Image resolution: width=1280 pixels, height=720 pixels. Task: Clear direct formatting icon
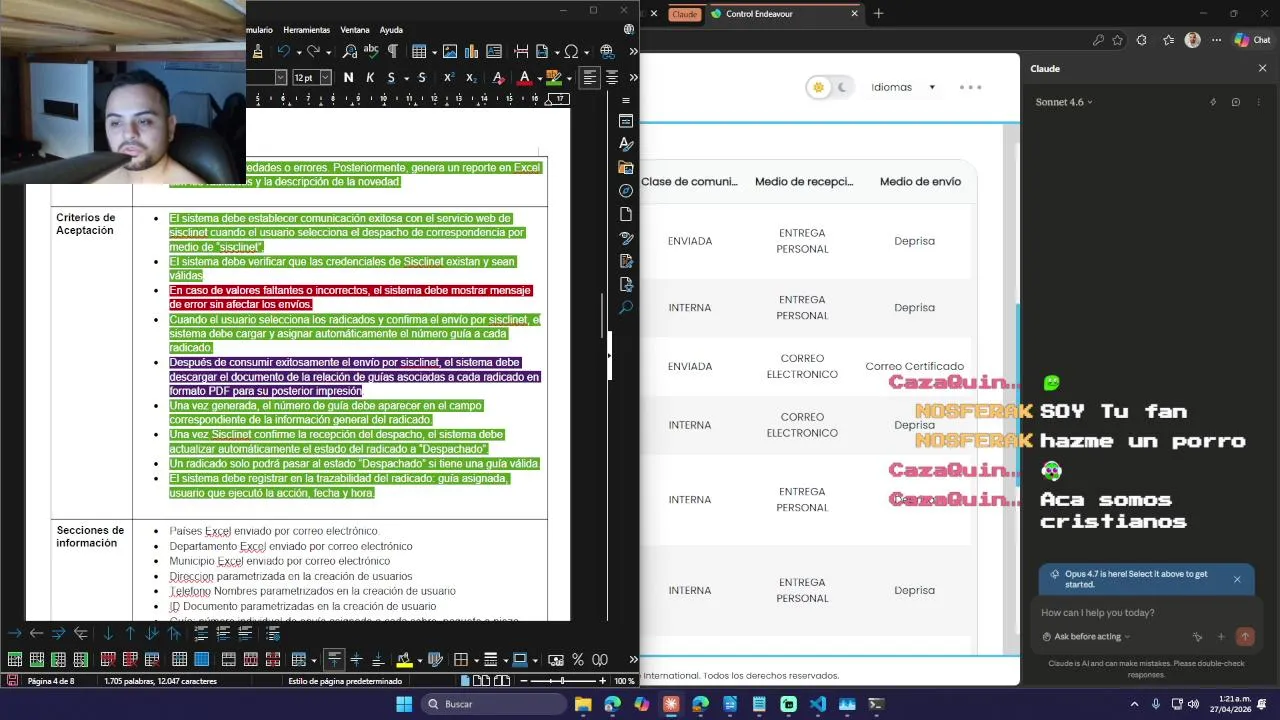(x=498, y=78)
